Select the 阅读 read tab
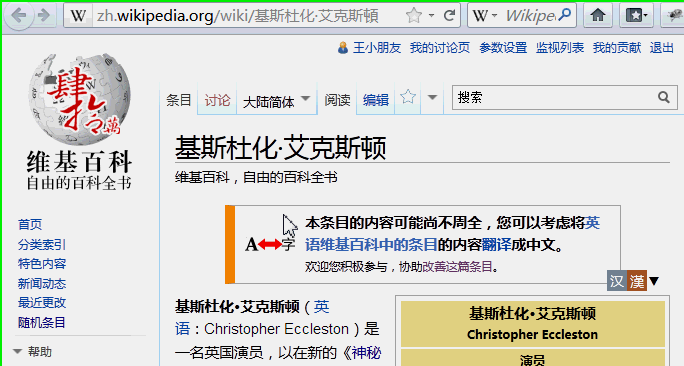 point(337,100)
